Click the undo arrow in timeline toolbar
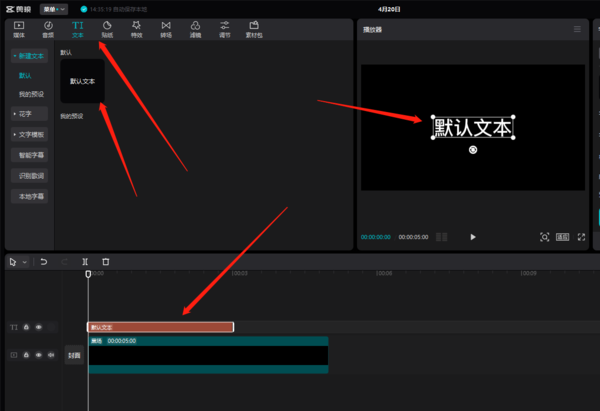The height and width of the screenshot is (411, 600). click(44, 262)
